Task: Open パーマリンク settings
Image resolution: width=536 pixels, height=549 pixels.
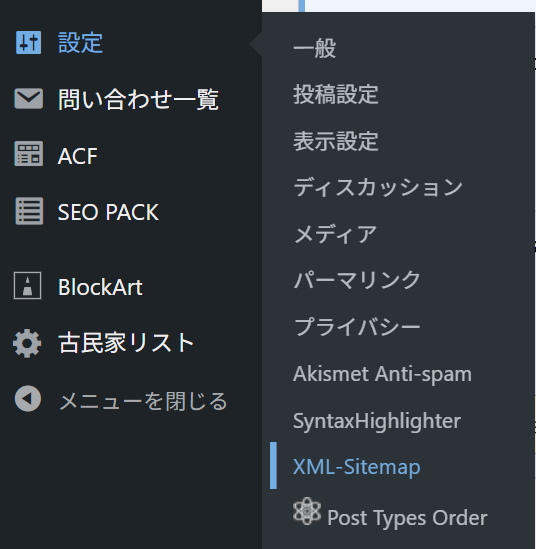Action: [x=357, y=280]
